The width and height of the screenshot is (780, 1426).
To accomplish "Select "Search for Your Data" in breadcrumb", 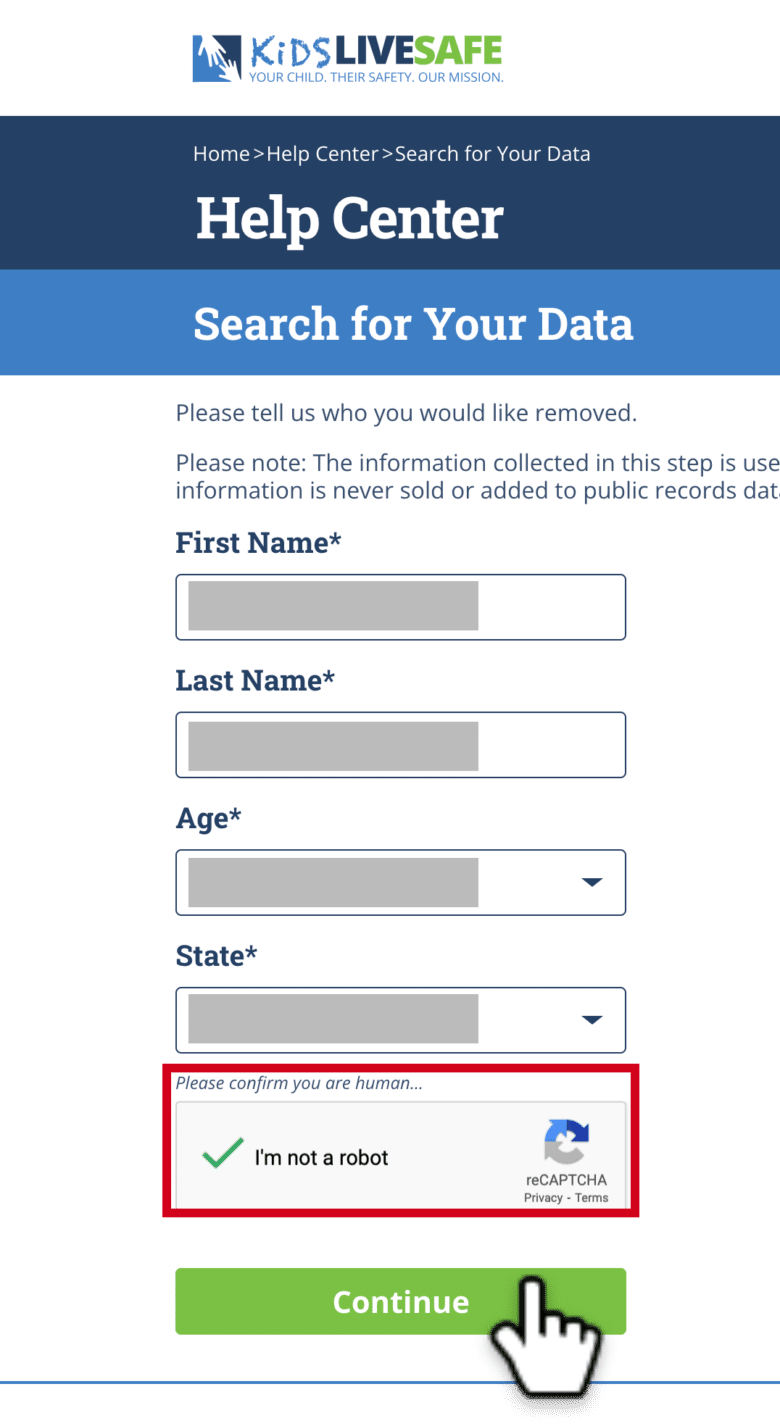I will click(492, 153).
